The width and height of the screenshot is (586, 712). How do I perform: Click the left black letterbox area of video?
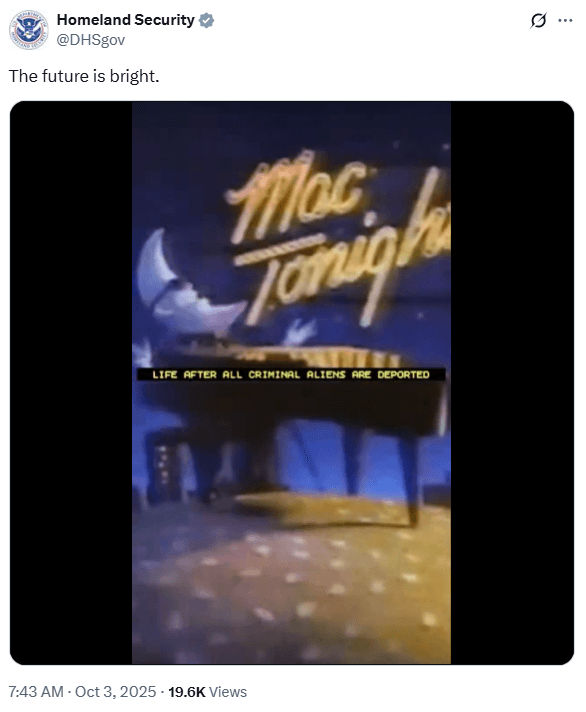point(71,383)
